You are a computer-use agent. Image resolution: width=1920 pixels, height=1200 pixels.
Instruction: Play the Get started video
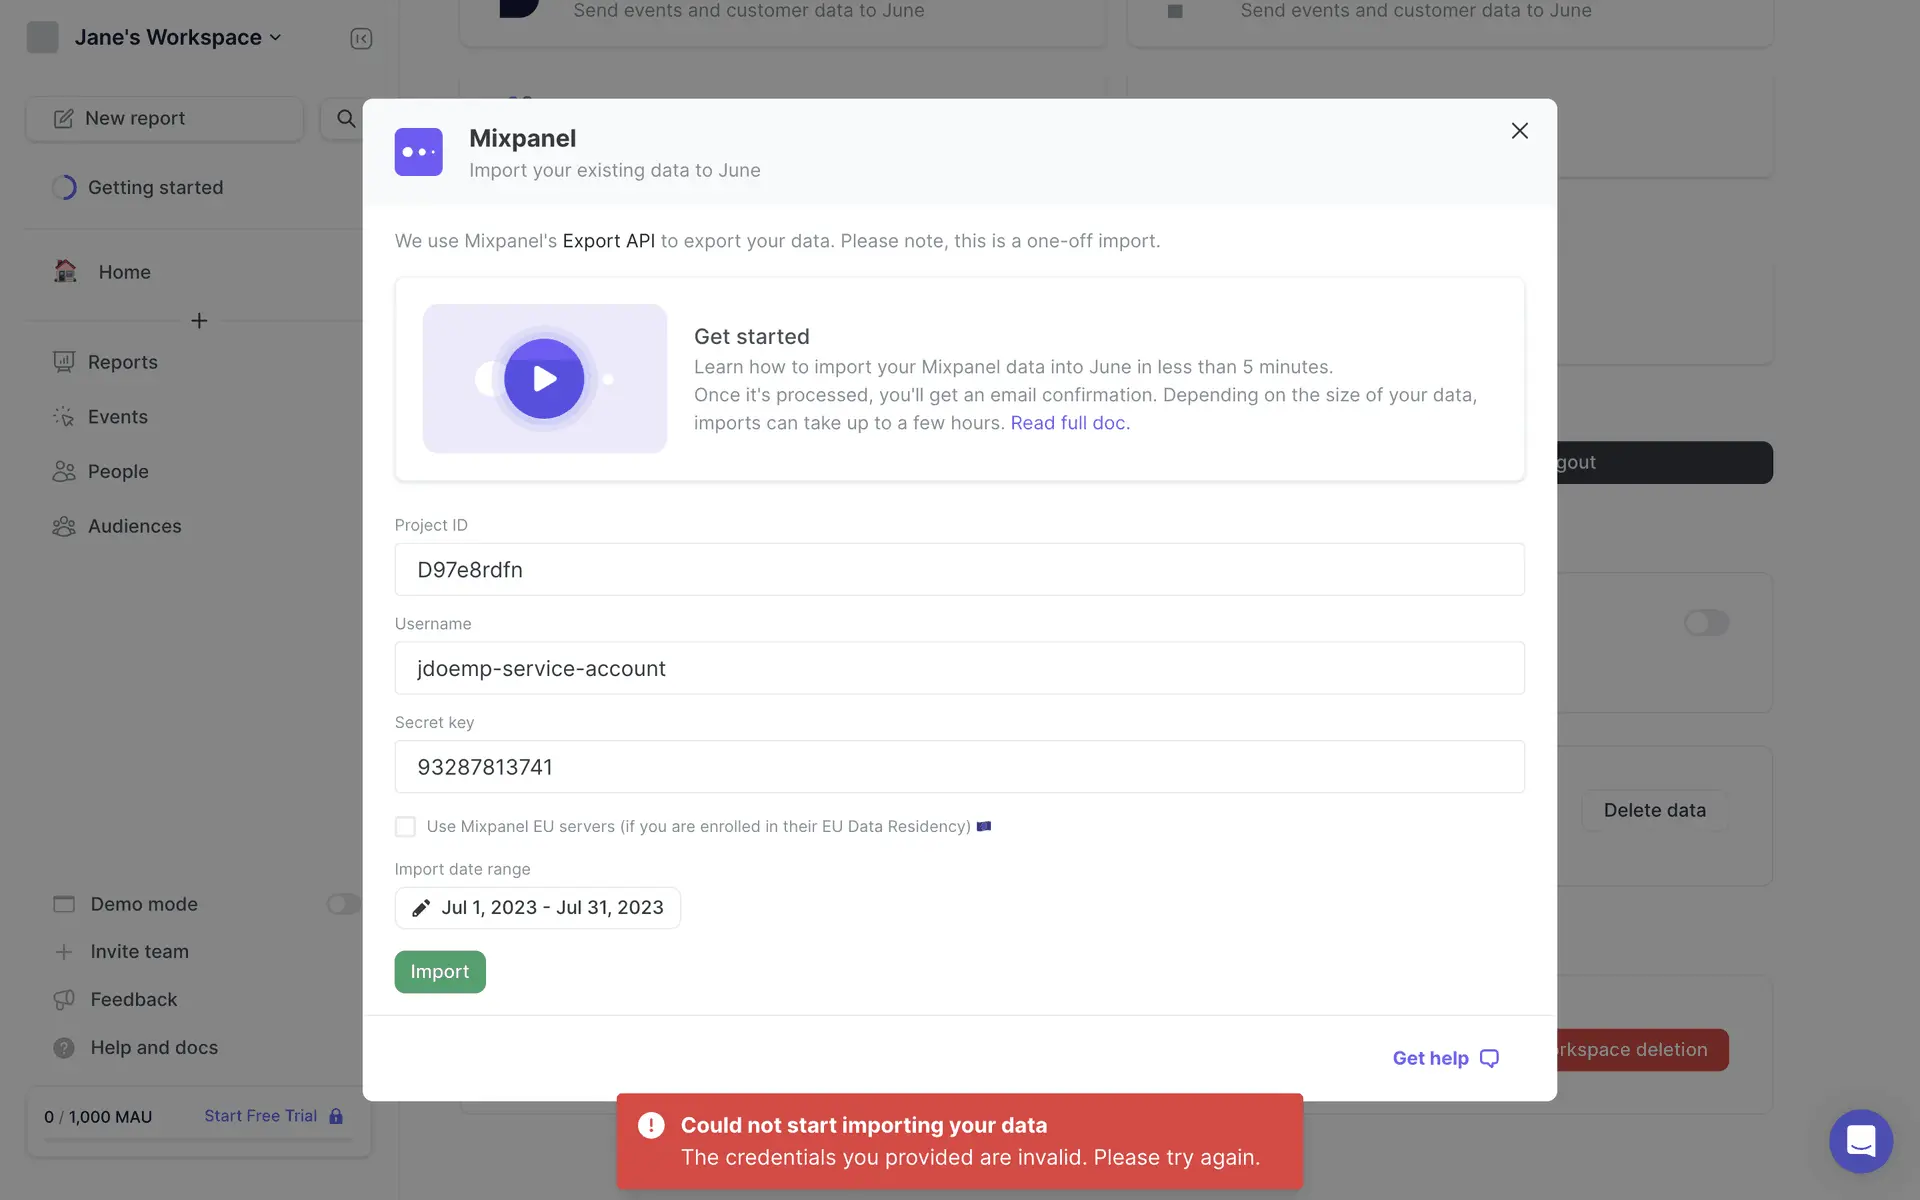544,379
